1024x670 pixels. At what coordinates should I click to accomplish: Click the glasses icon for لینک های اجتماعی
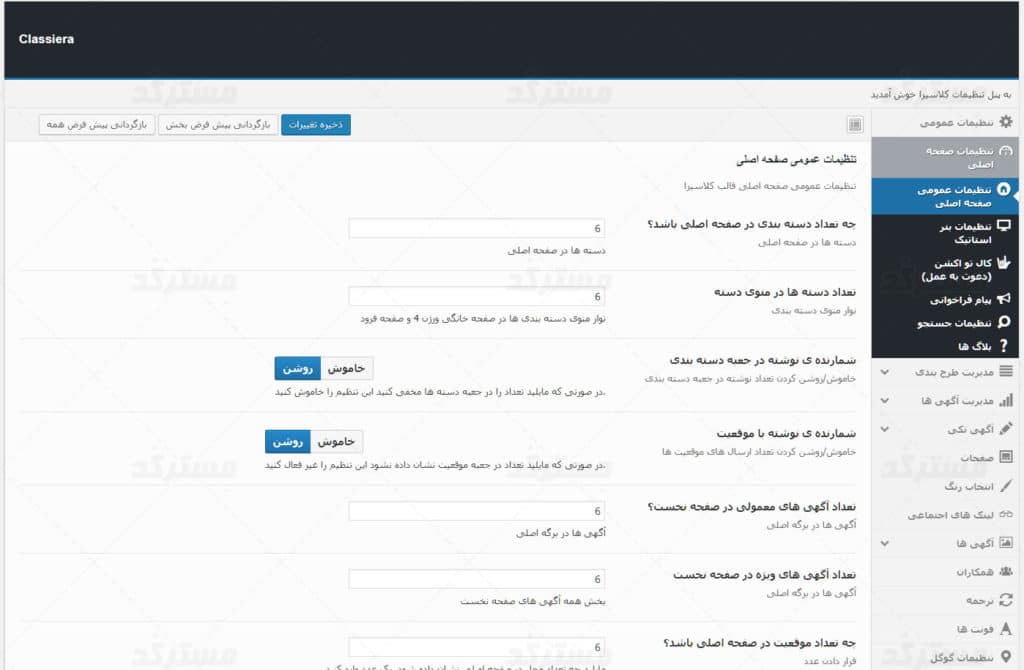click(1006, 515)
